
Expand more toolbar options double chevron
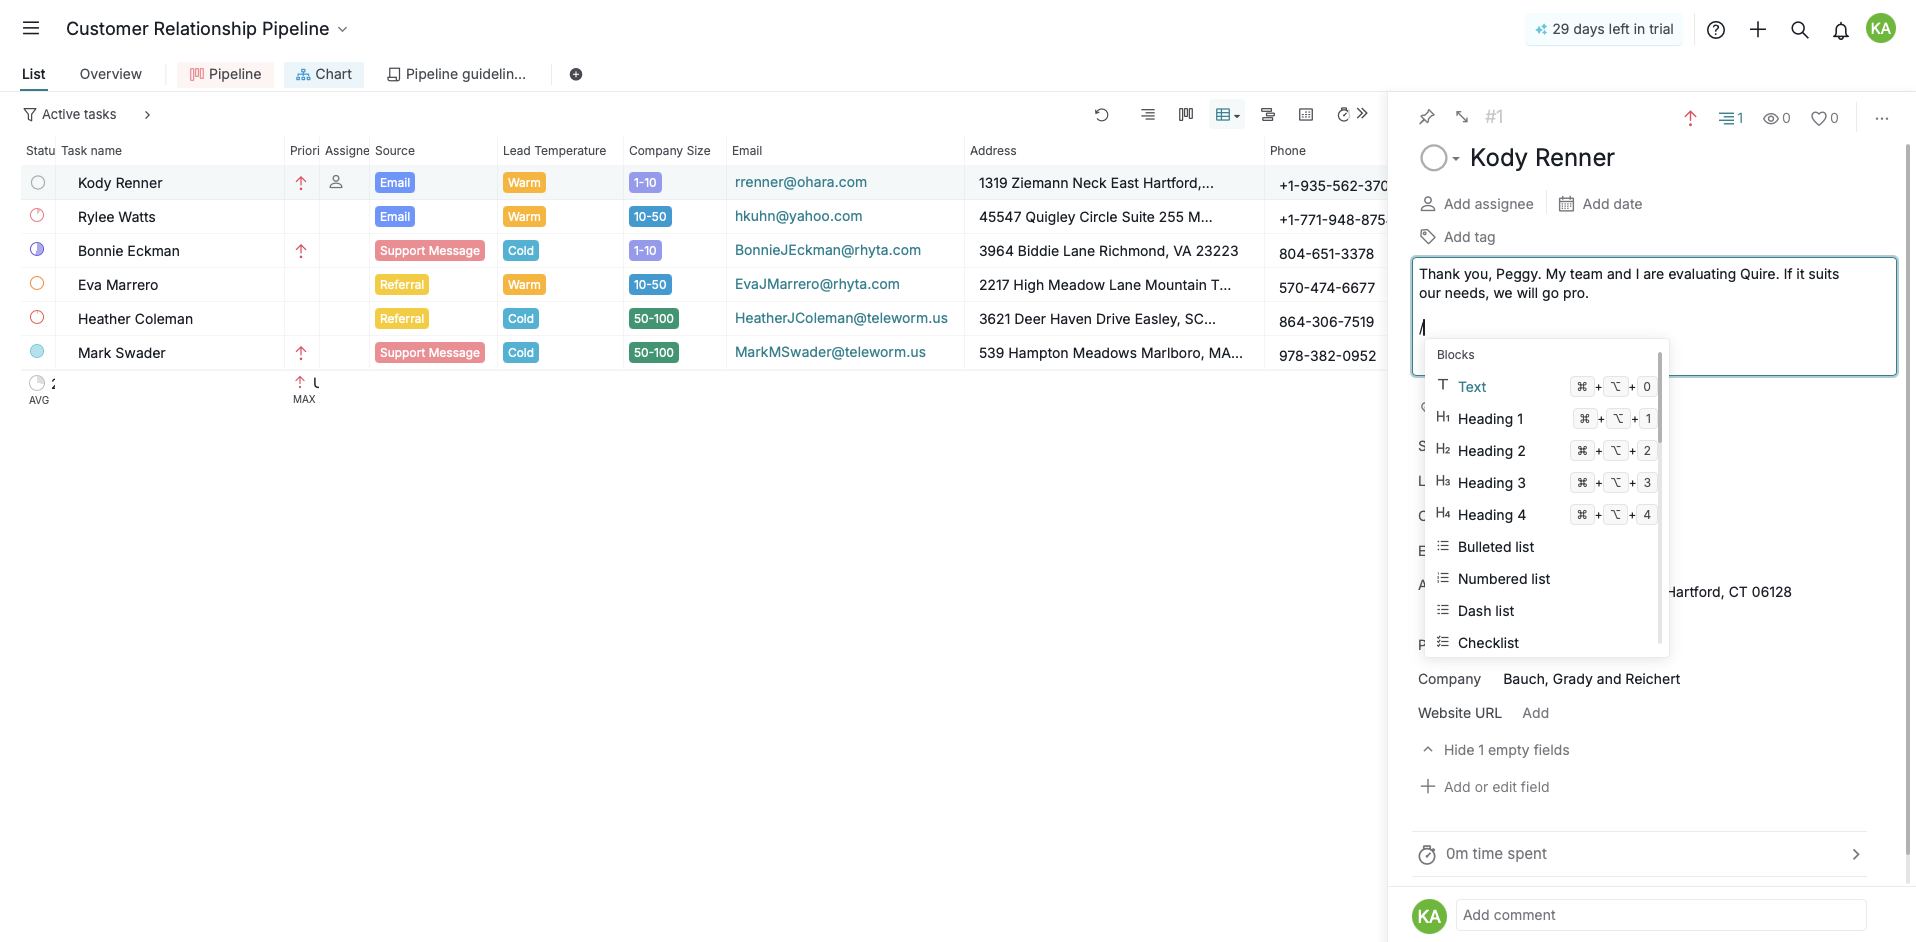click(1362, 114)
